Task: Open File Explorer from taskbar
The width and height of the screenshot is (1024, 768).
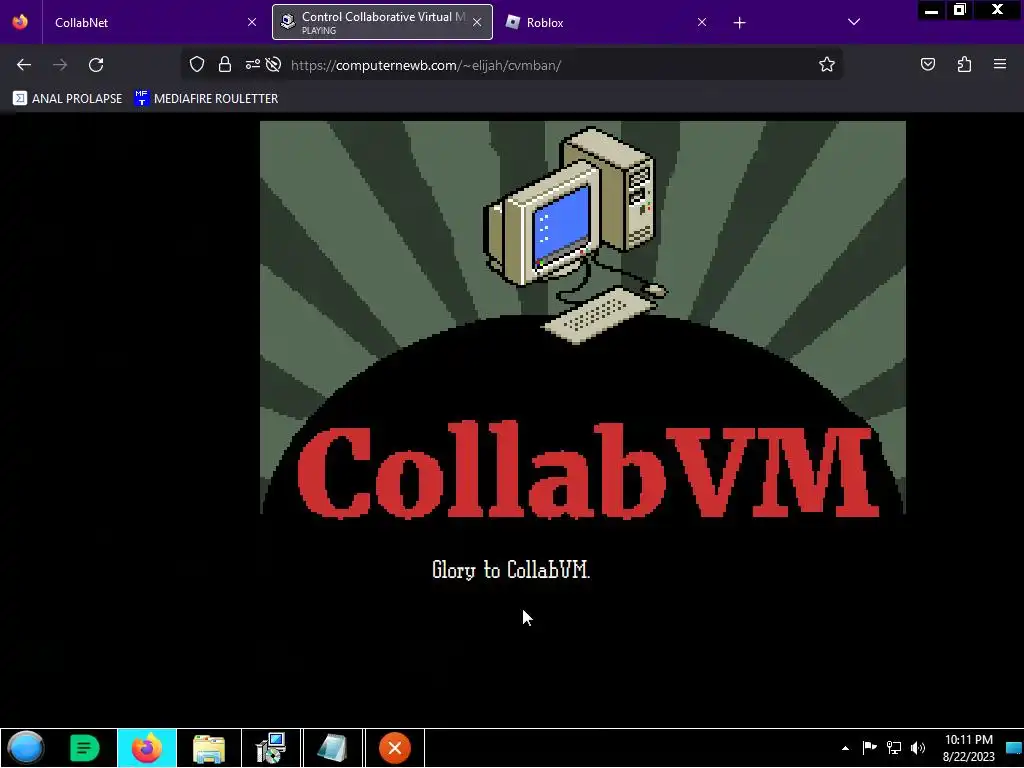Action: point(209,748)
